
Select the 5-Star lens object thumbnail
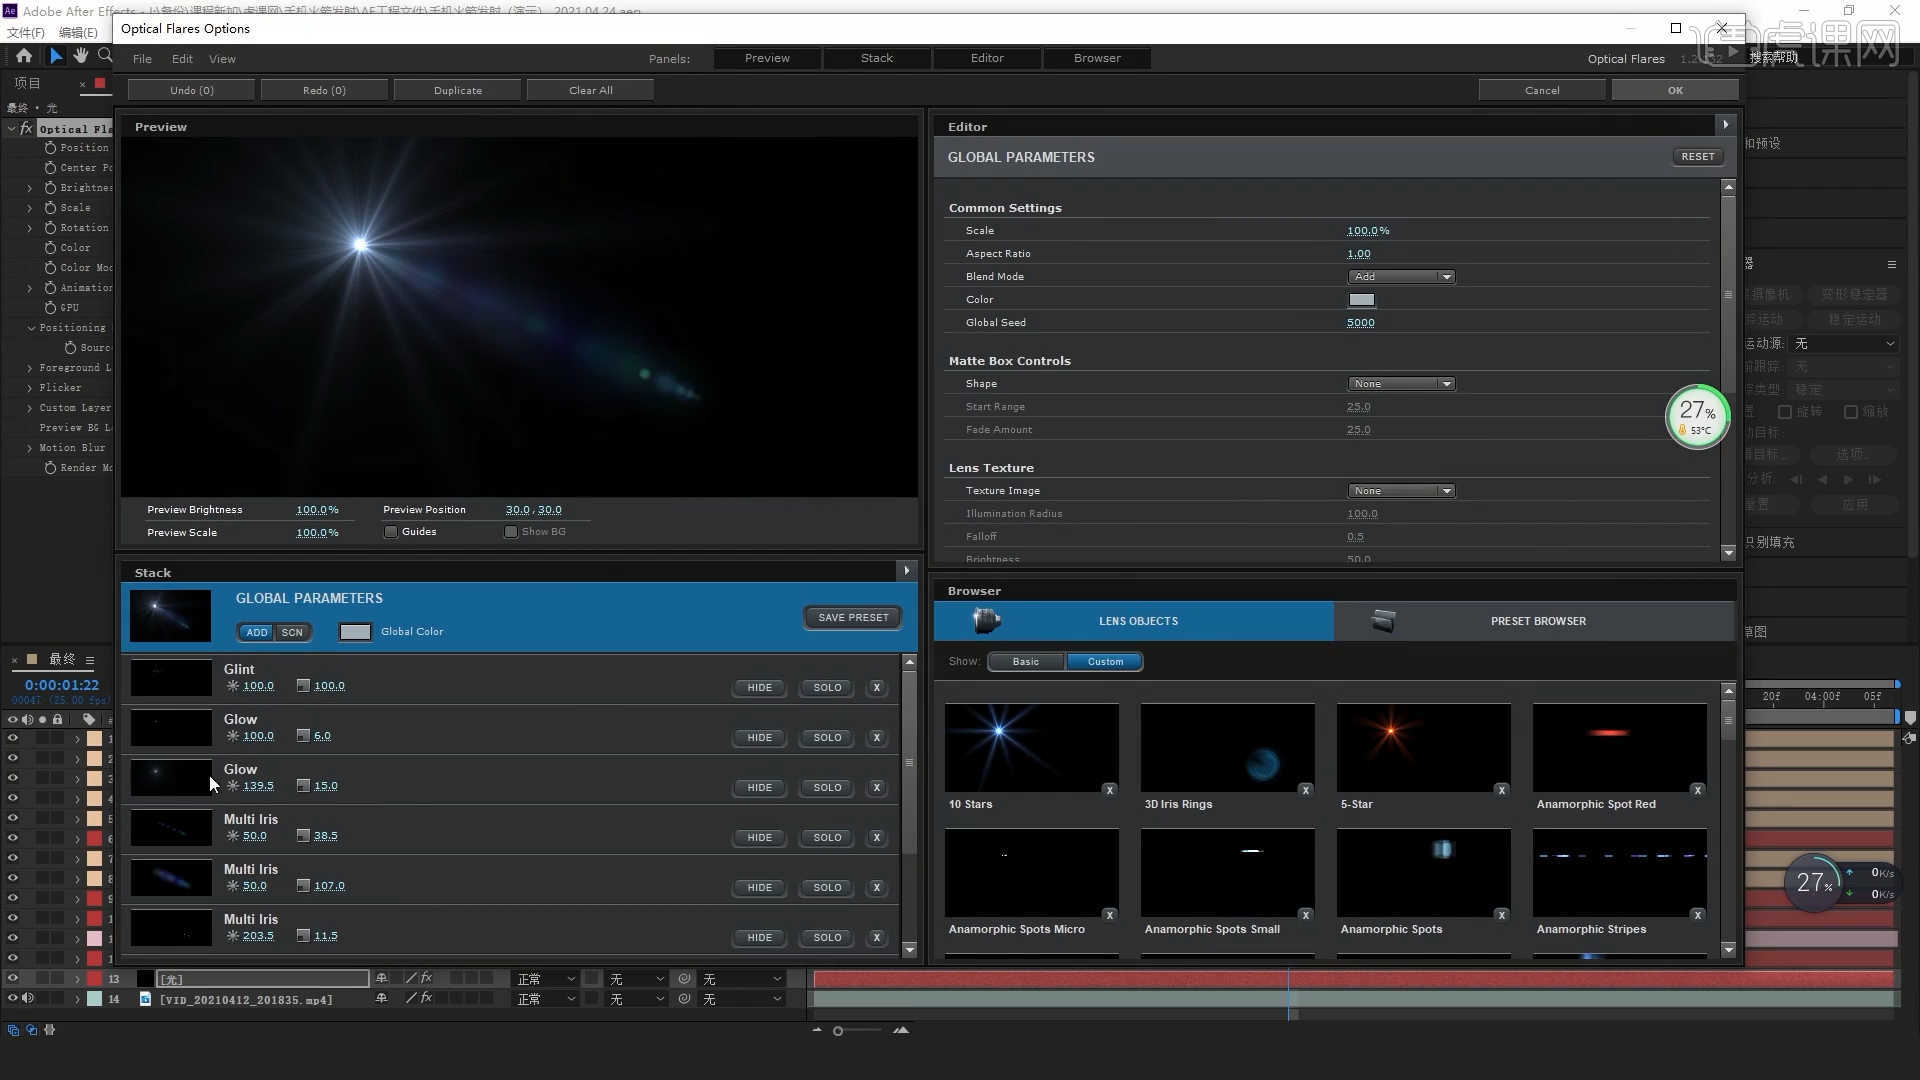tap(1423, 747)
